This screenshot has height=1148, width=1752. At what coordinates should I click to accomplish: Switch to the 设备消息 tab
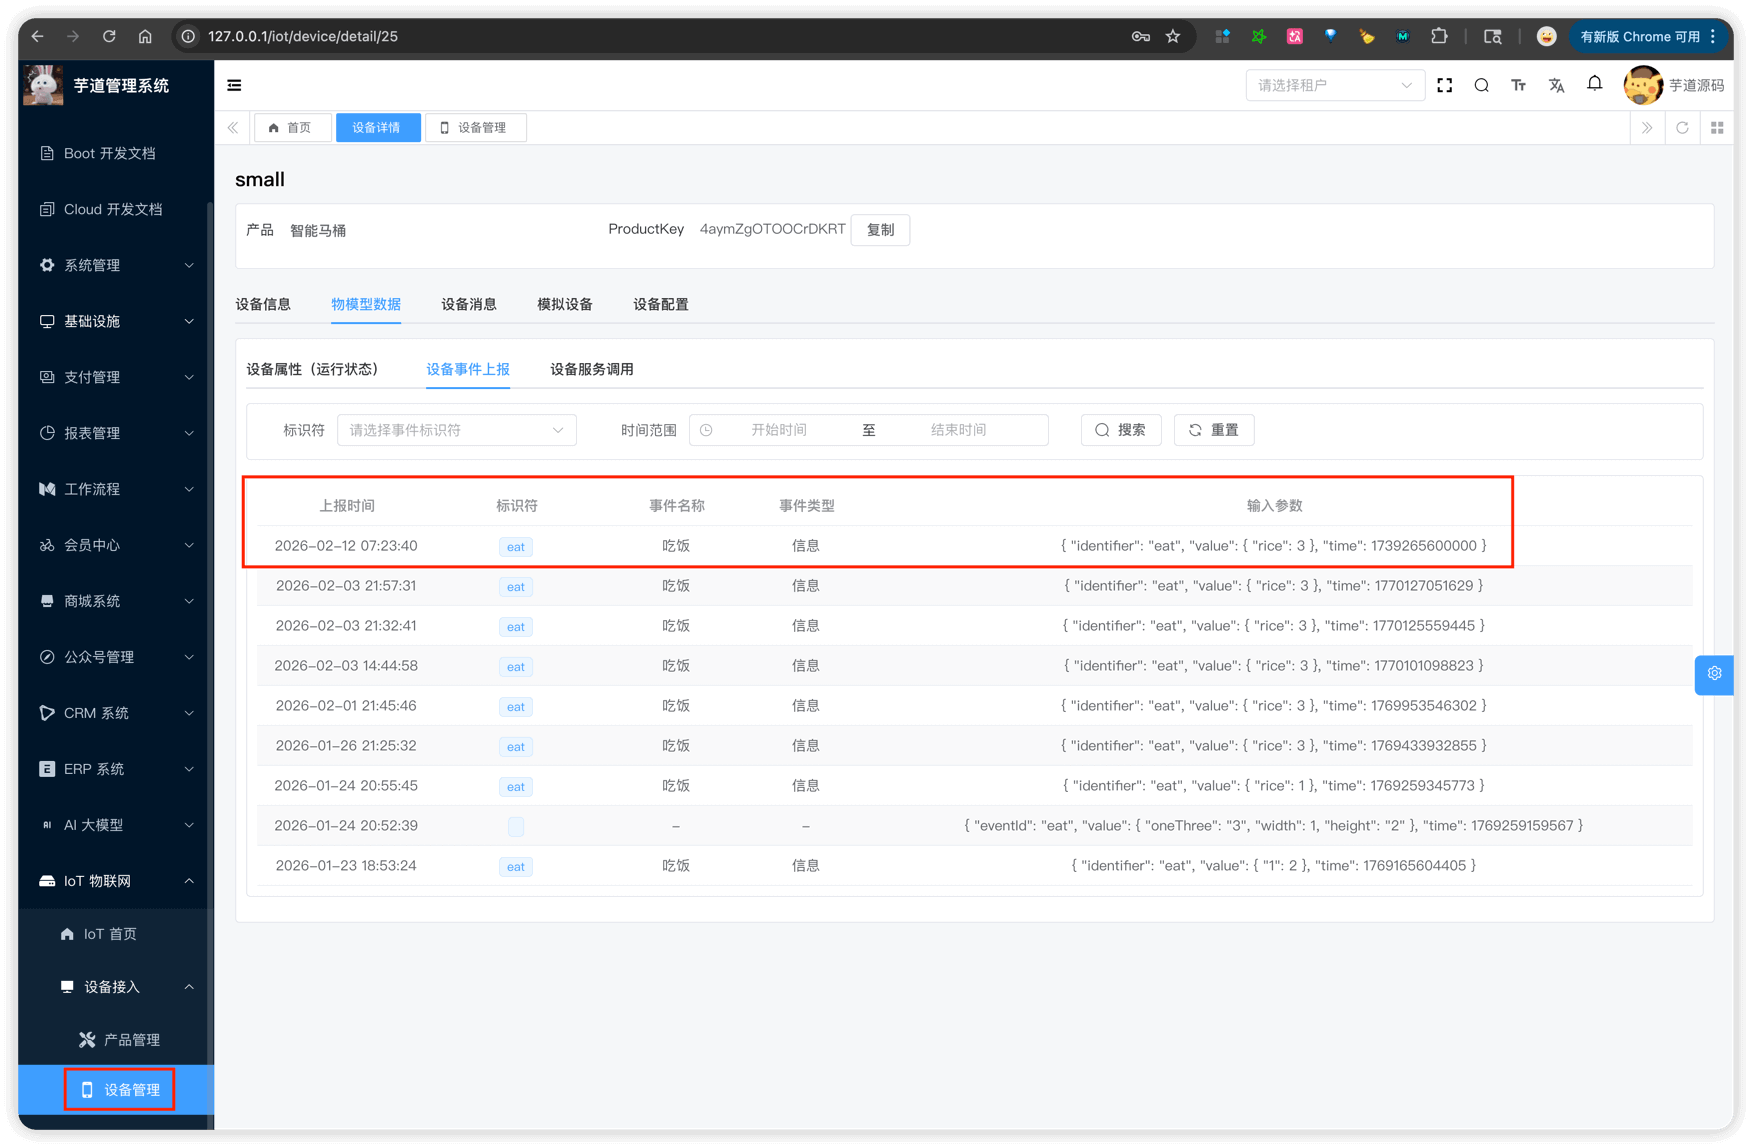point(468,304)
